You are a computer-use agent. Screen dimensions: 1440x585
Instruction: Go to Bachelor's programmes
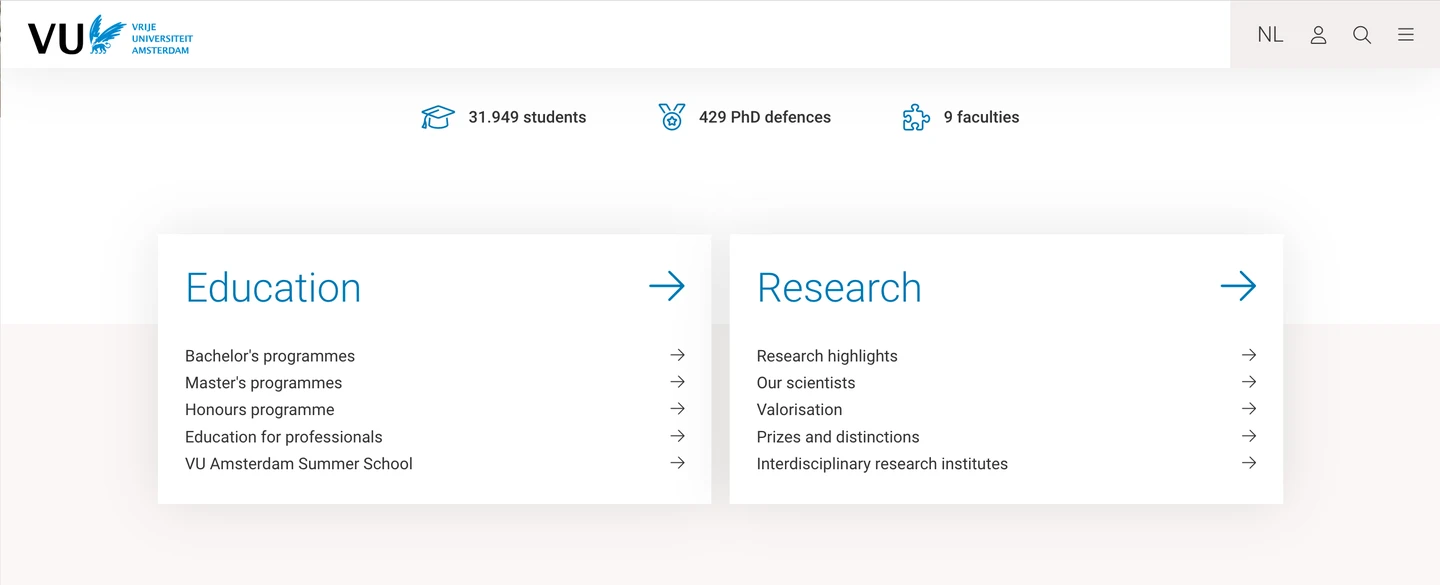click(x=270, y=356)
